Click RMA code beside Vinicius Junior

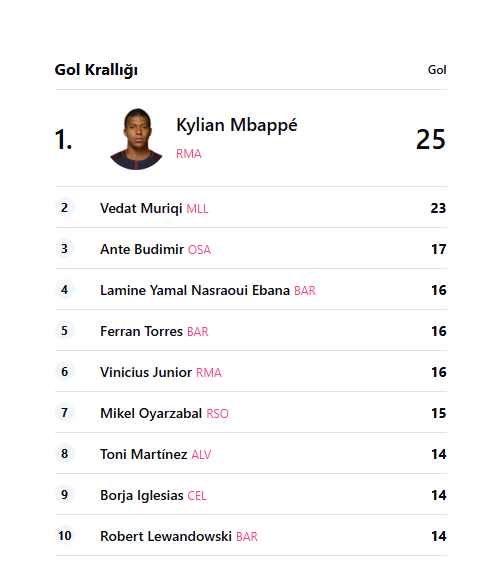(x=209, y=372)
